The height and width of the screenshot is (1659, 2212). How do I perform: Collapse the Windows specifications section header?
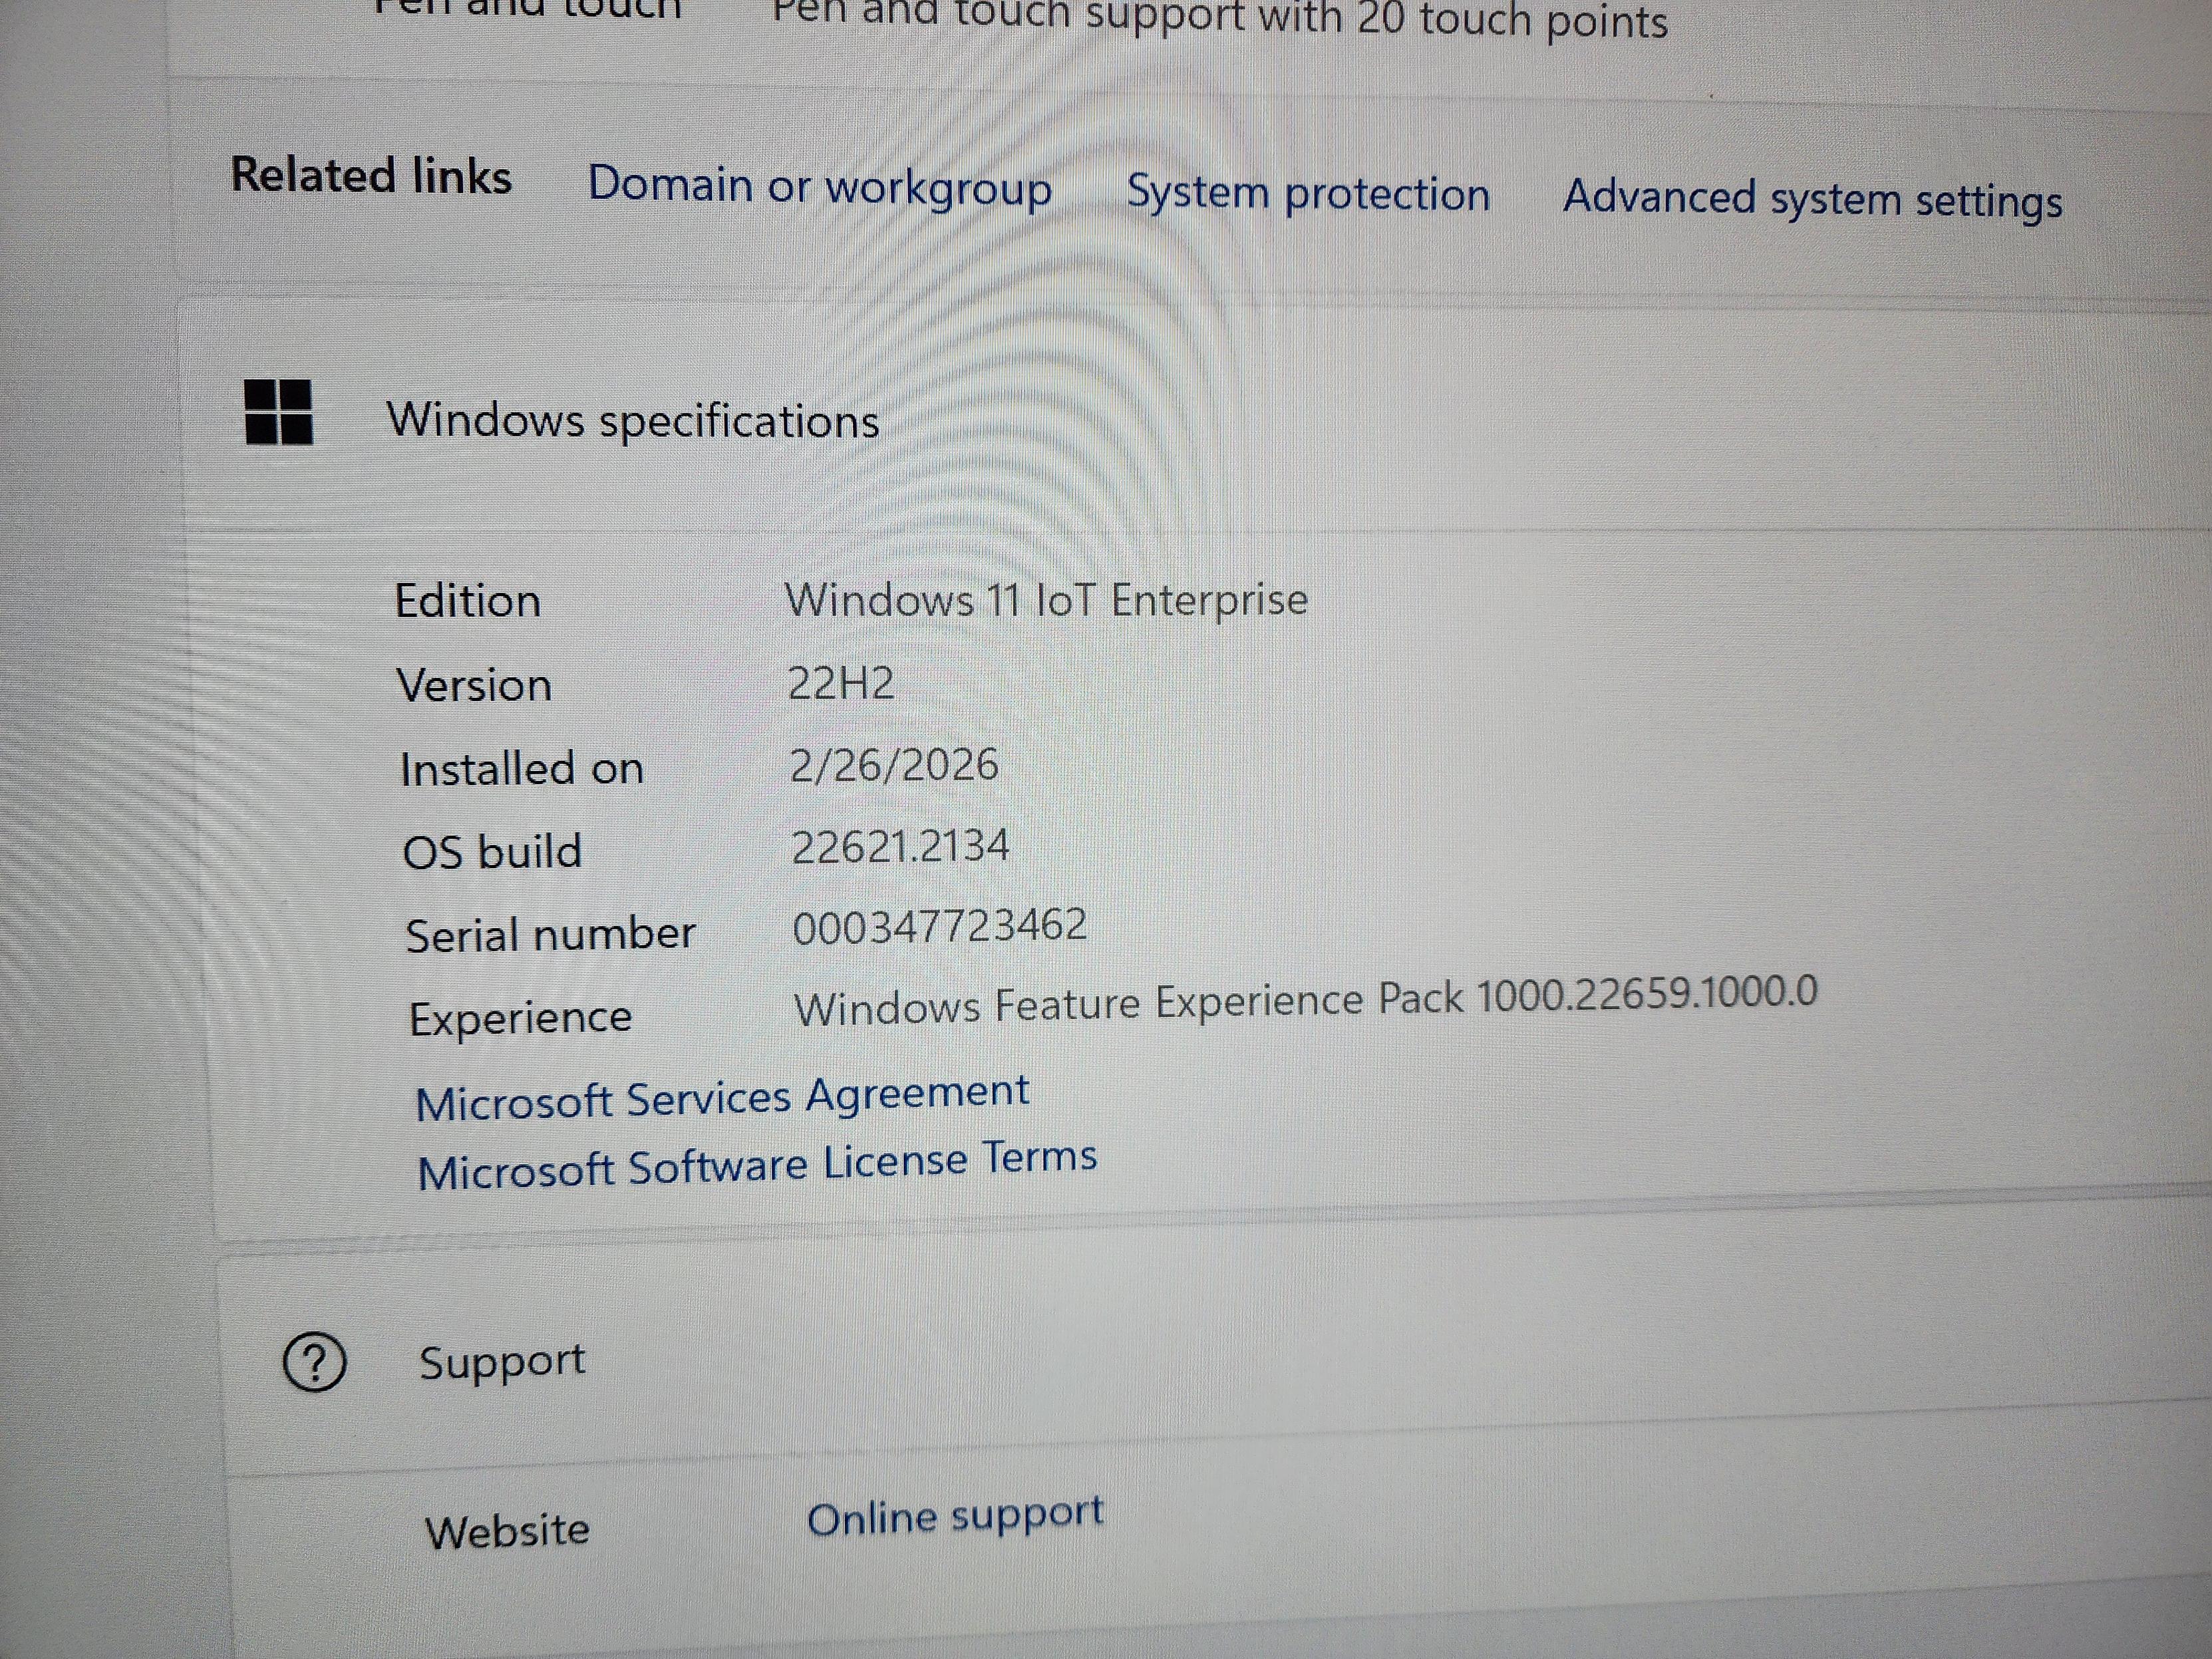pos(633,420)
